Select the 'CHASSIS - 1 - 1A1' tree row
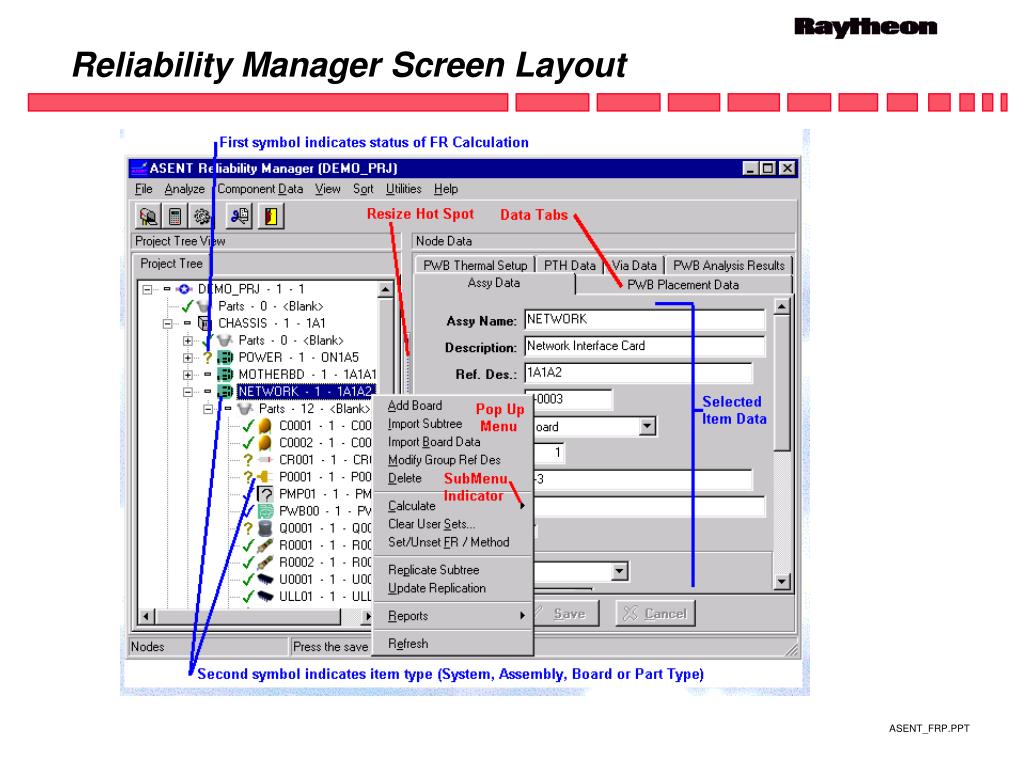The height and width of the screenshot is (768, 1024). tap(272, 323)
